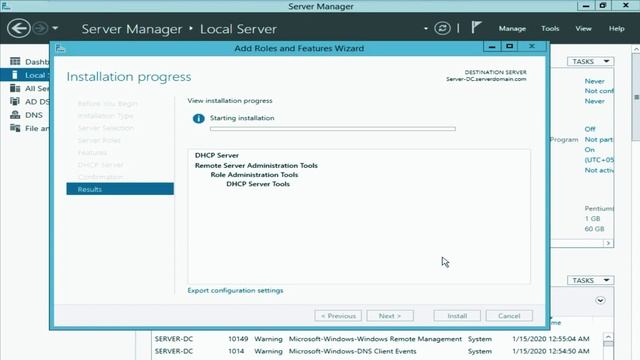This screenshot has height=360, width=640.
Task: Select the Local Server sidebar icon
Action: click(15, 75)
